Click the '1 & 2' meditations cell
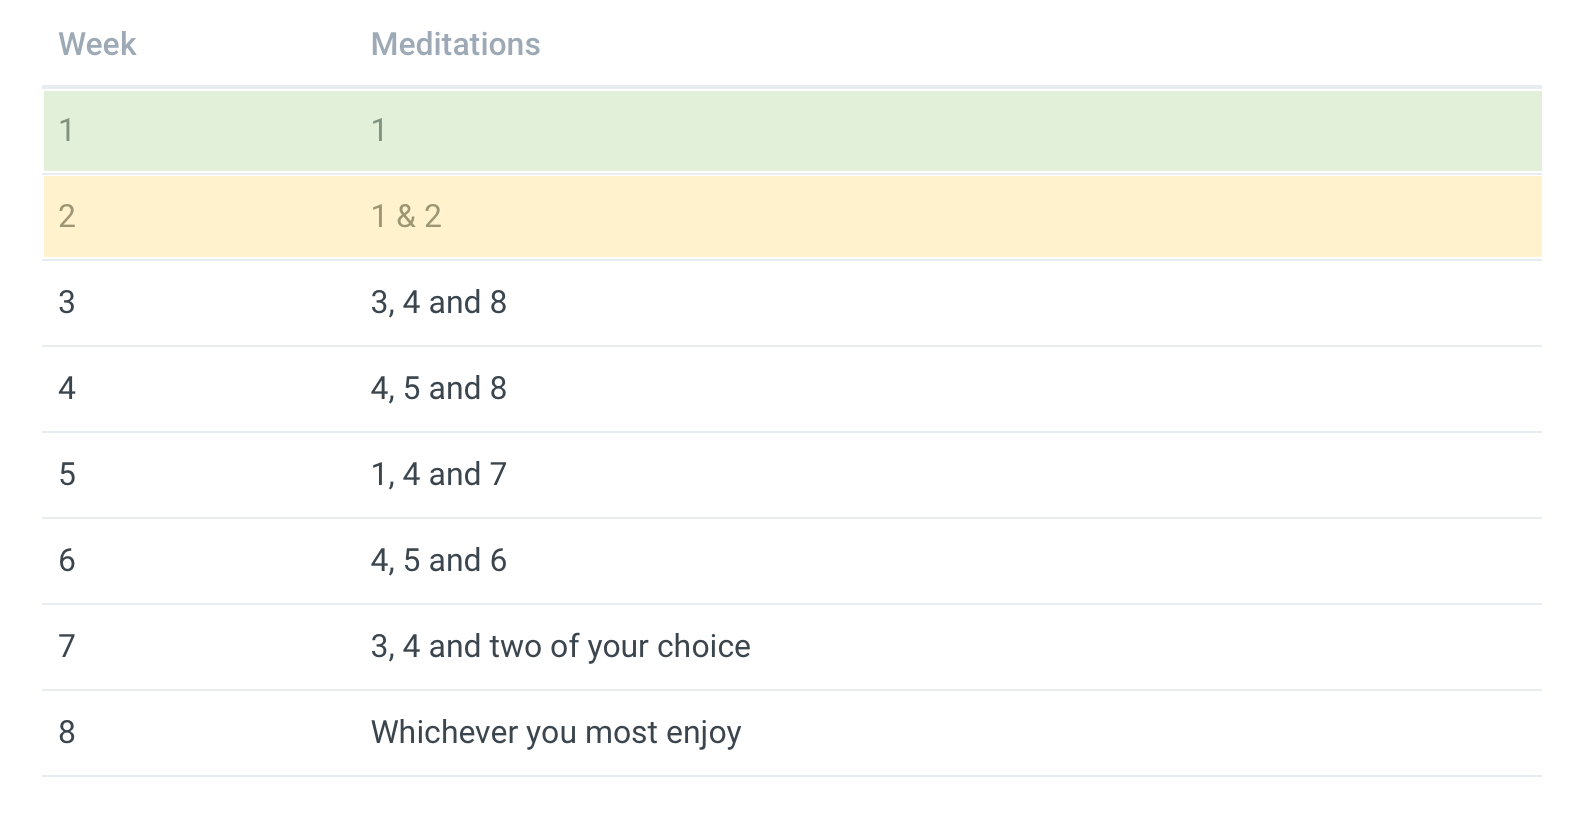 pos(406,216)
